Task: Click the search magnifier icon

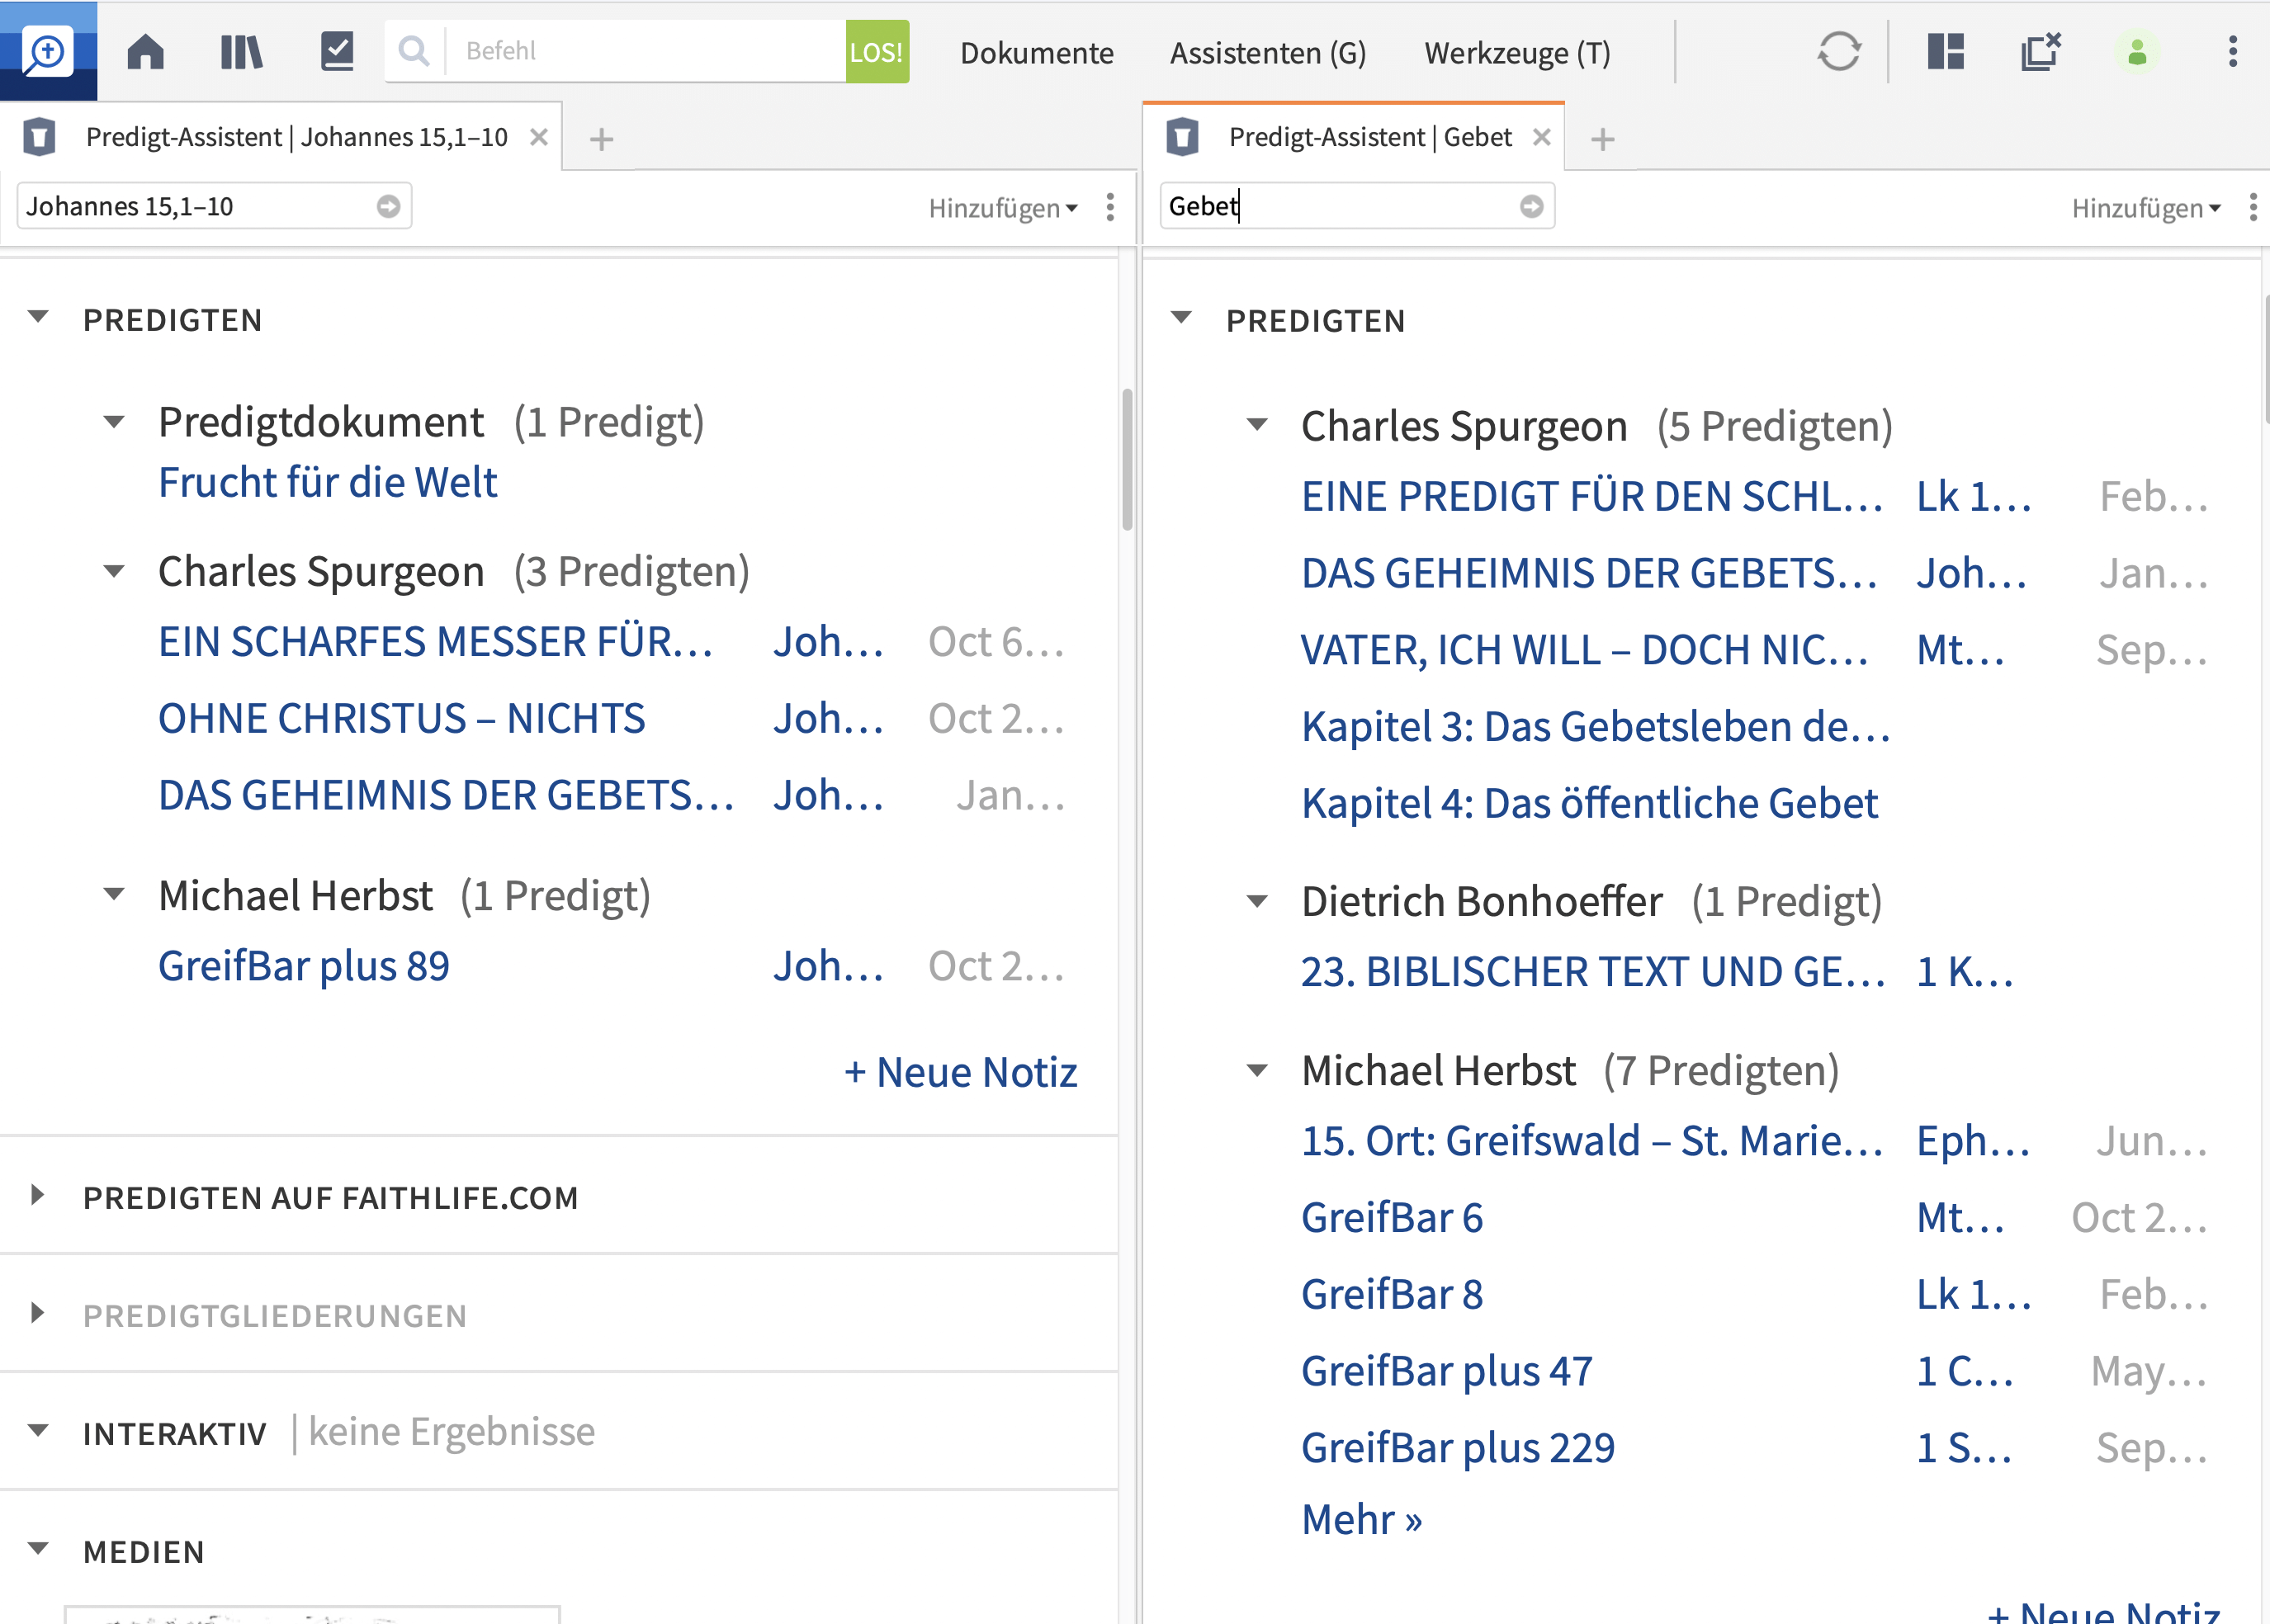Action: click(413, 51)
